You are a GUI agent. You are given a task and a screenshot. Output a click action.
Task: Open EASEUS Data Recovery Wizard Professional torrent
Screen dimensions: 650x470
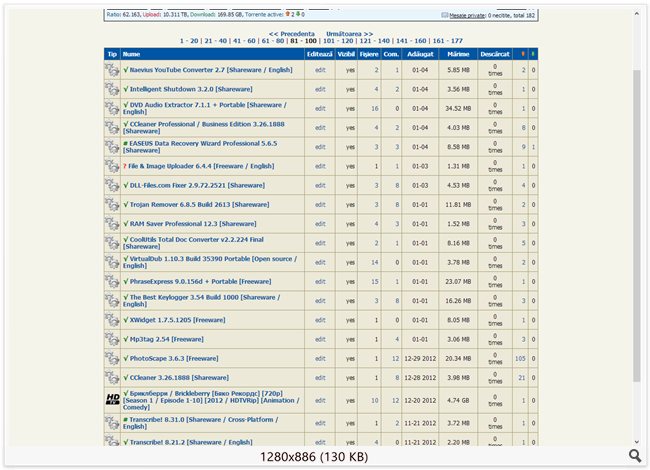point(200,147)
